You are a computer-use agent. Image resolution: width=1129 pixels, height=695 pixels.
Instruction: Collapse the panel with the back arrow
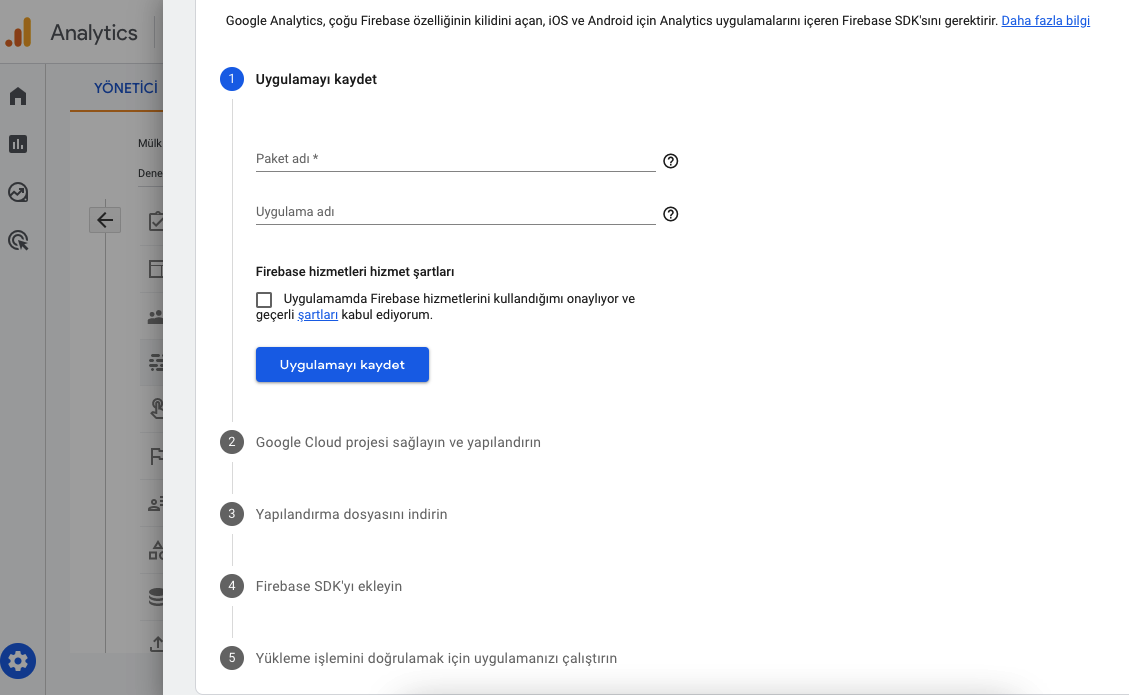[x=105, y=219]
